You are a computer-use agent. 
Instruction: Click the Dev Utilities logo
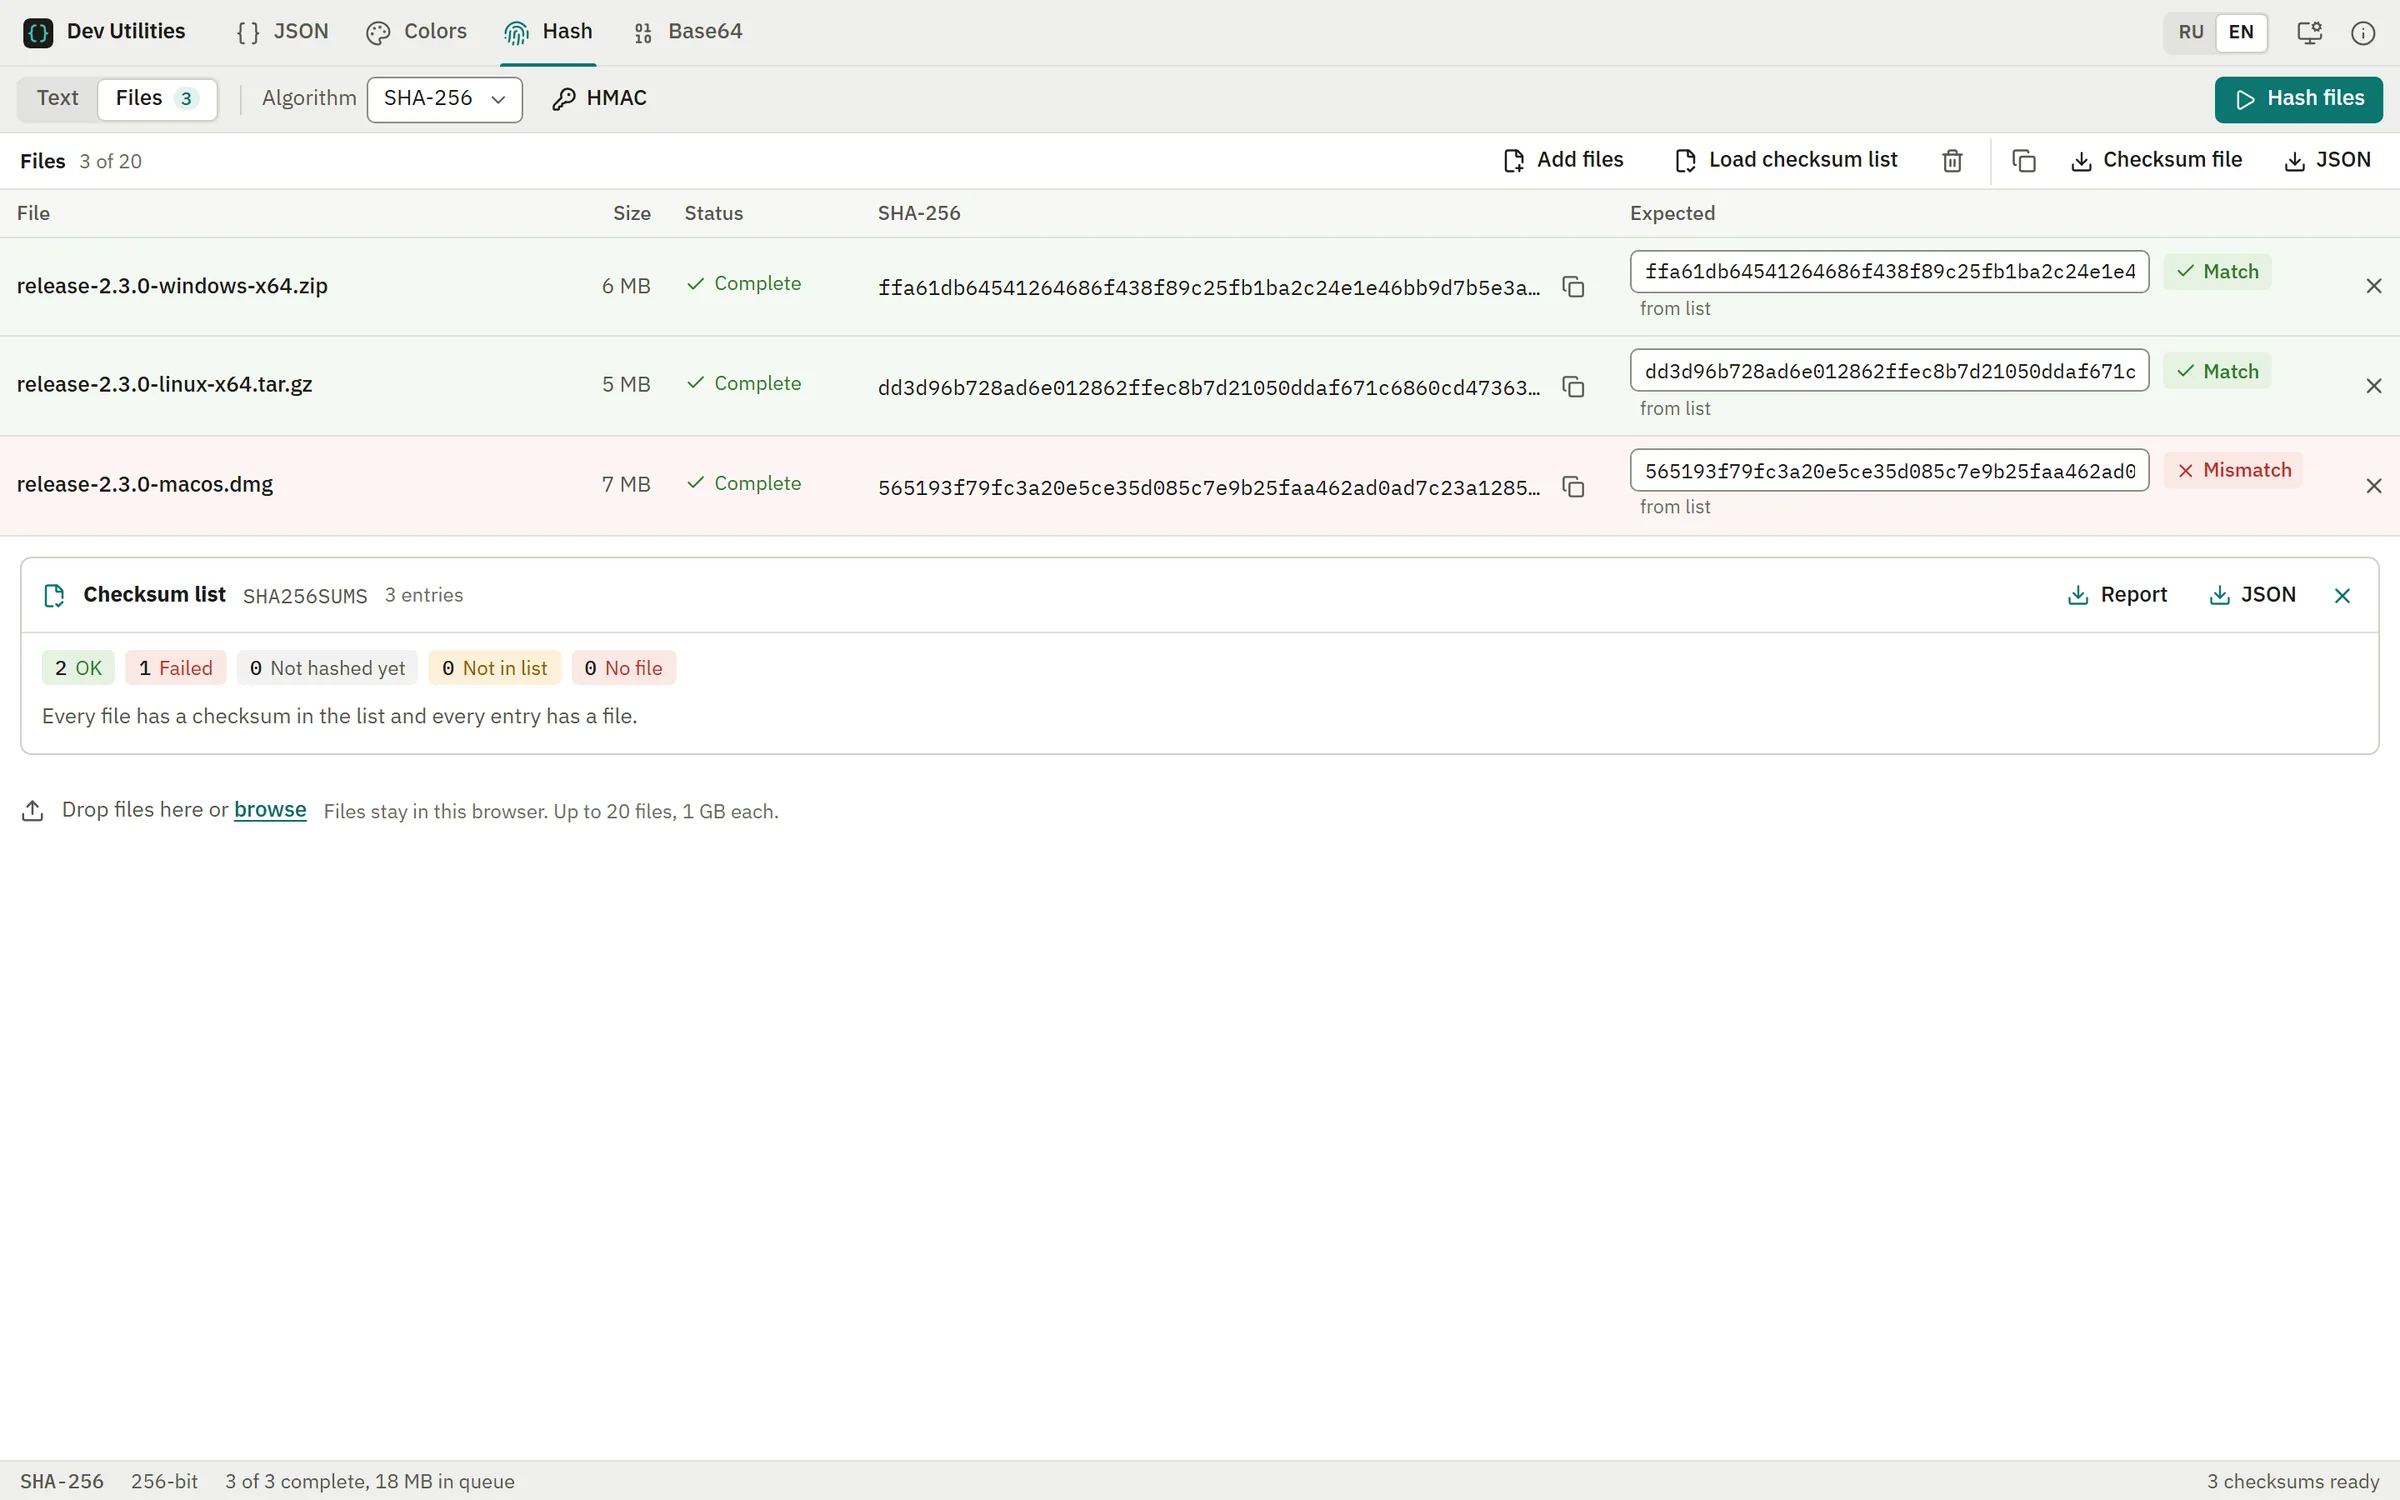click(38, 33)
